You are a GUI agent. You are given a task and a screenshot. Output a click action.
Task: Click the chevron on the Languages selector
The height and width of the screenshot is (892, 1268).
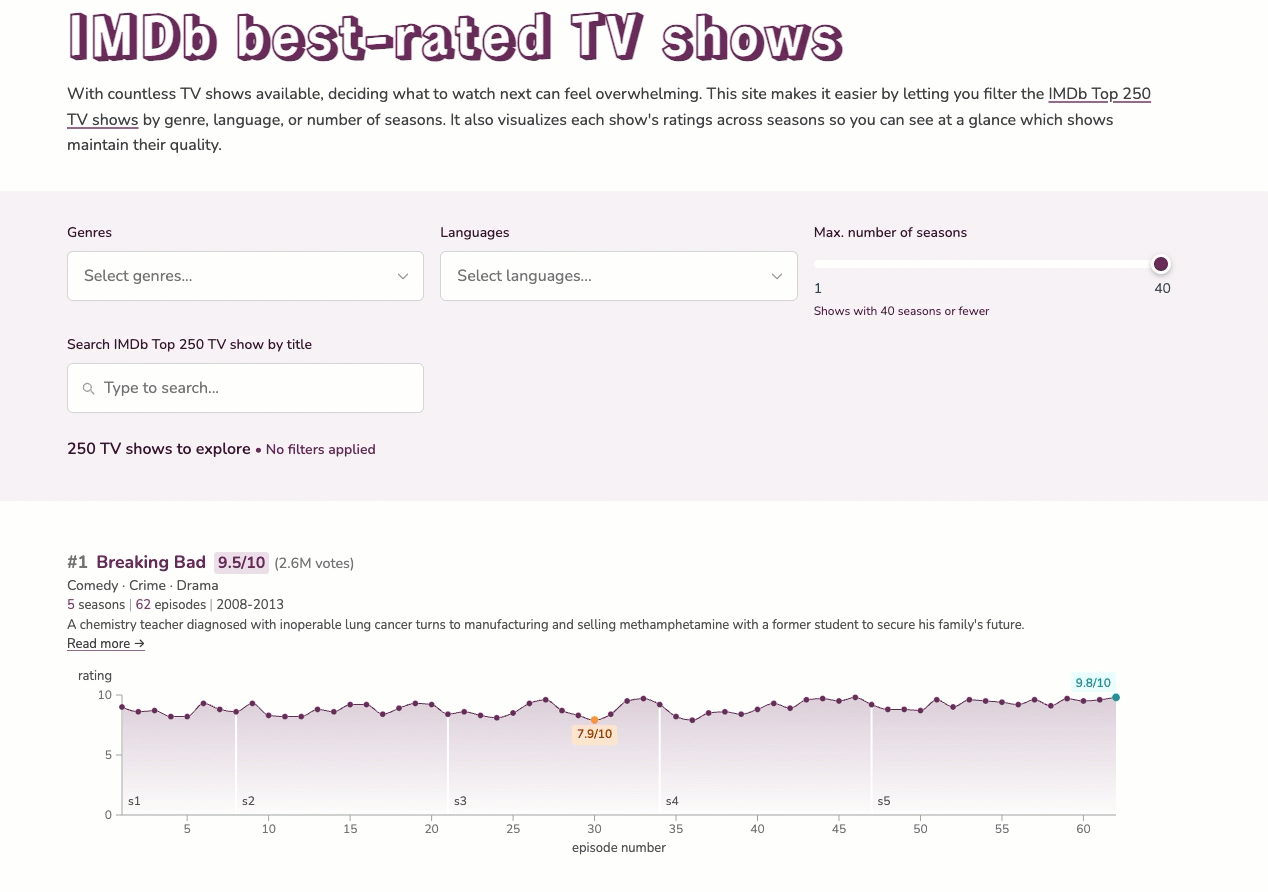(776, 276)
